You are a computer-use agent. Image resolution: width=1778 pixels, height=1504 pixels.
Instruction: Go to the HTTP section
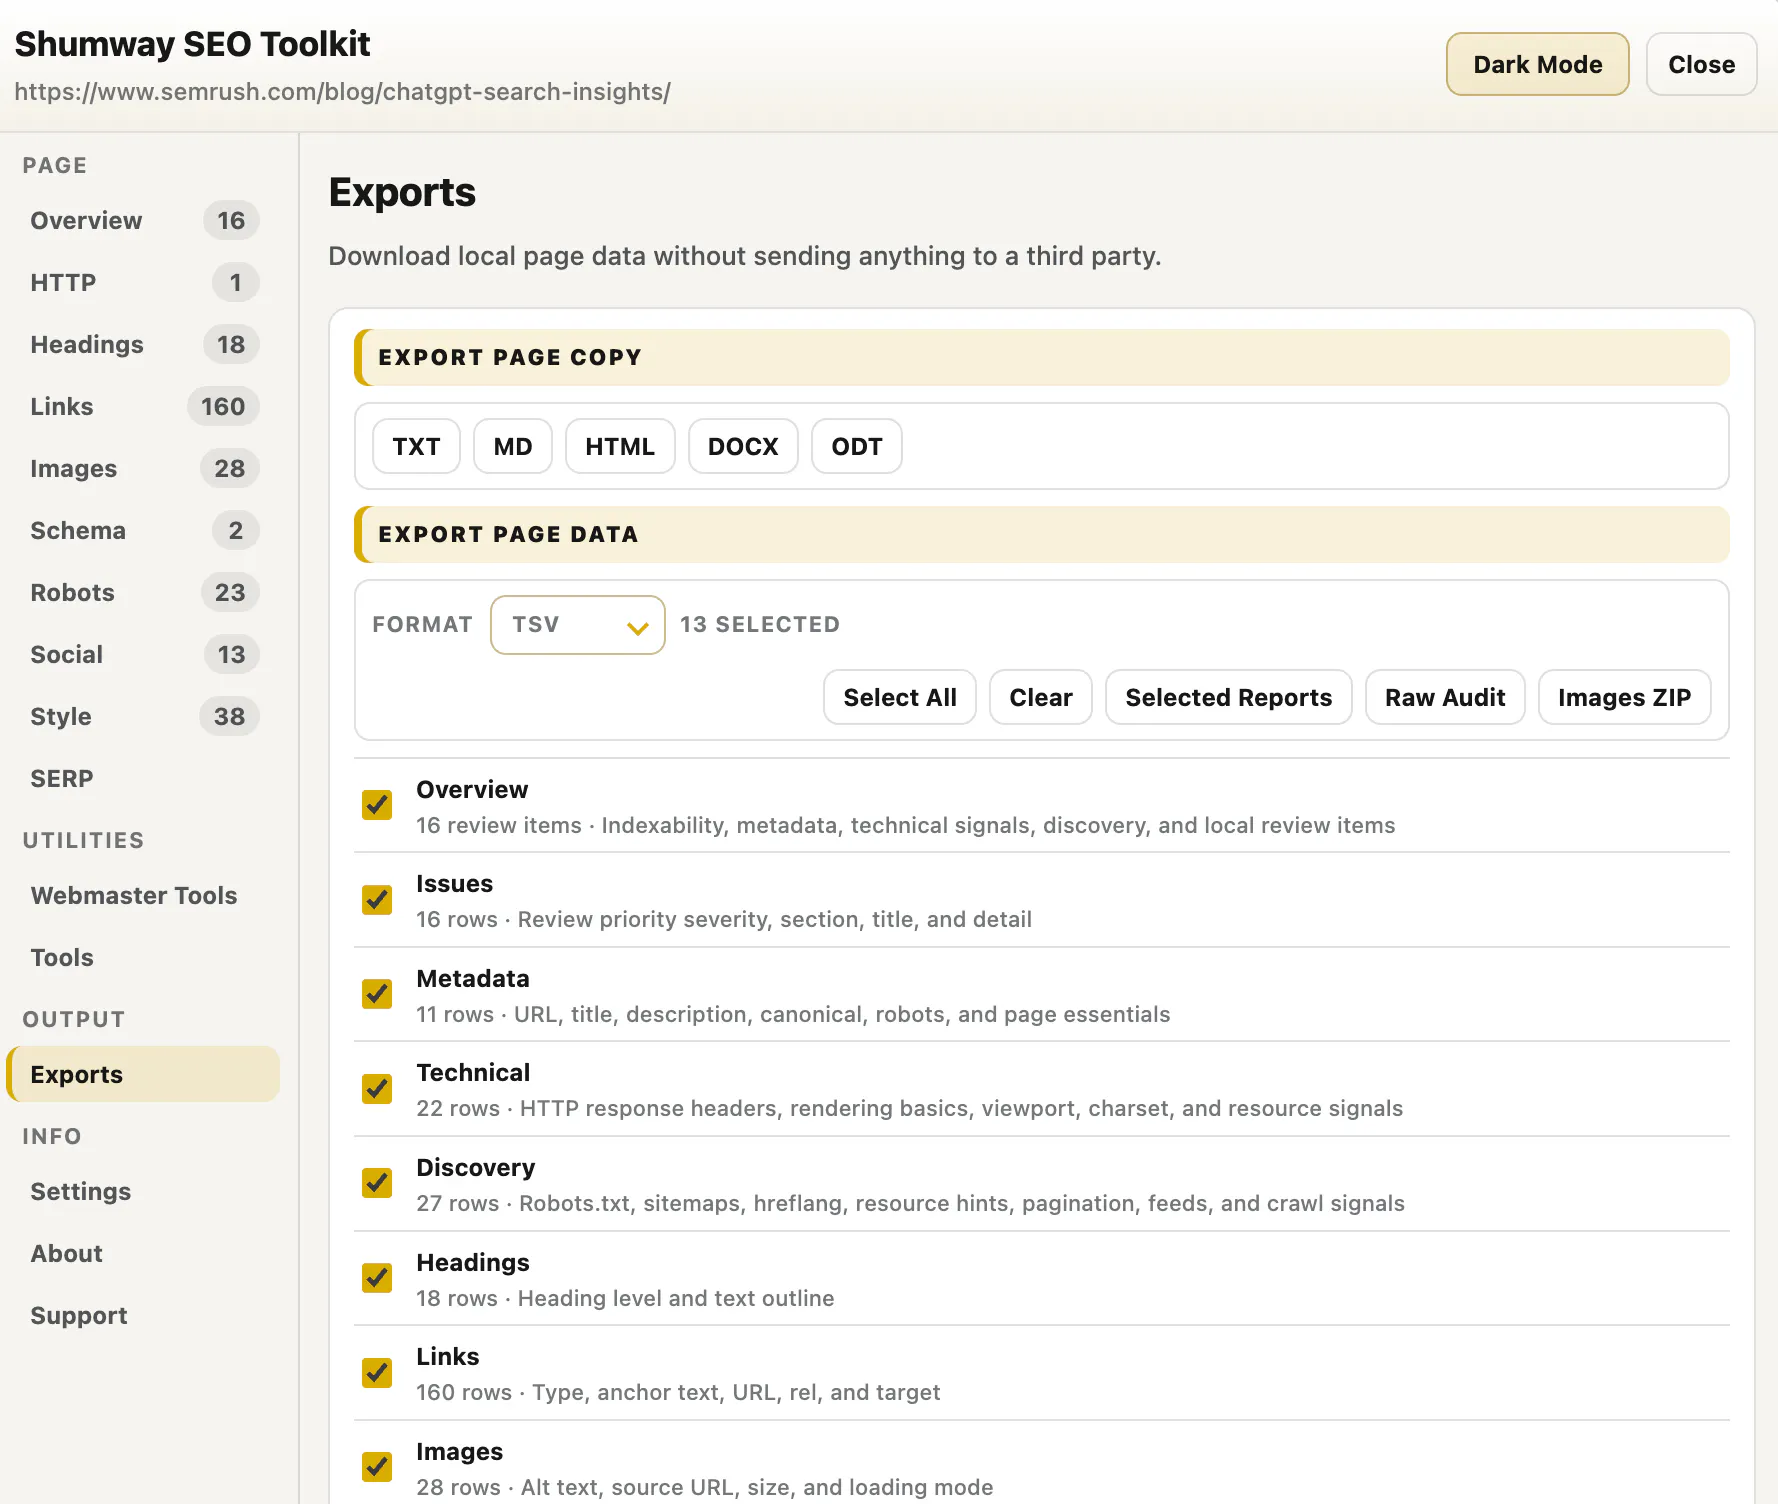(x=143, y=282)
